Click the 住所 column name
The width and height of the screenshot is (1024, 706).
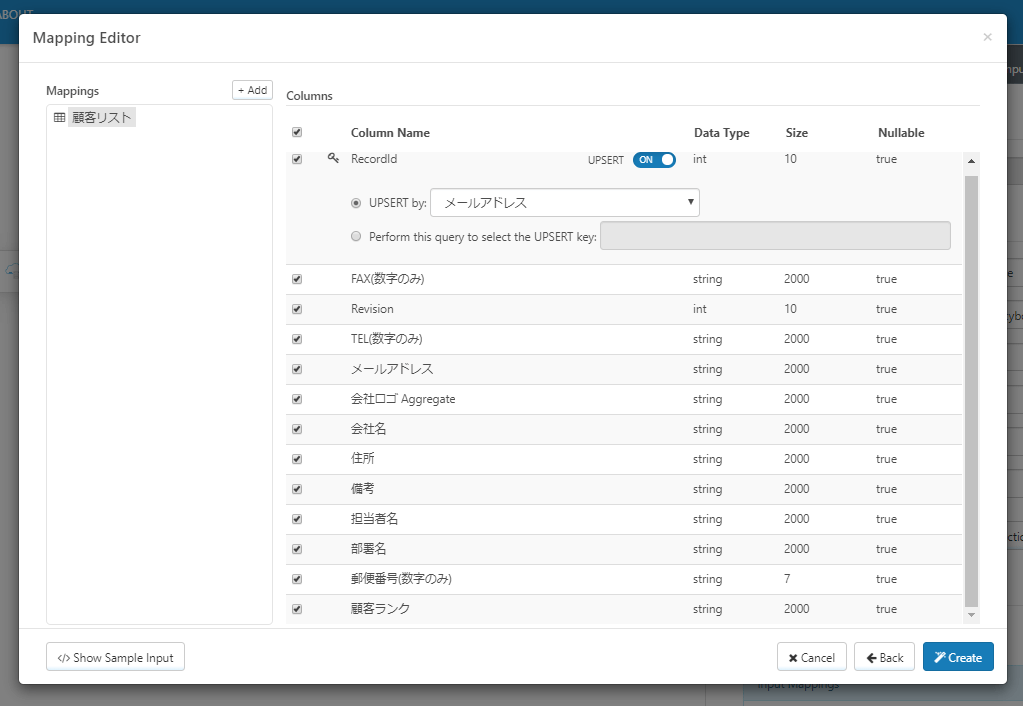pos(362,458)
